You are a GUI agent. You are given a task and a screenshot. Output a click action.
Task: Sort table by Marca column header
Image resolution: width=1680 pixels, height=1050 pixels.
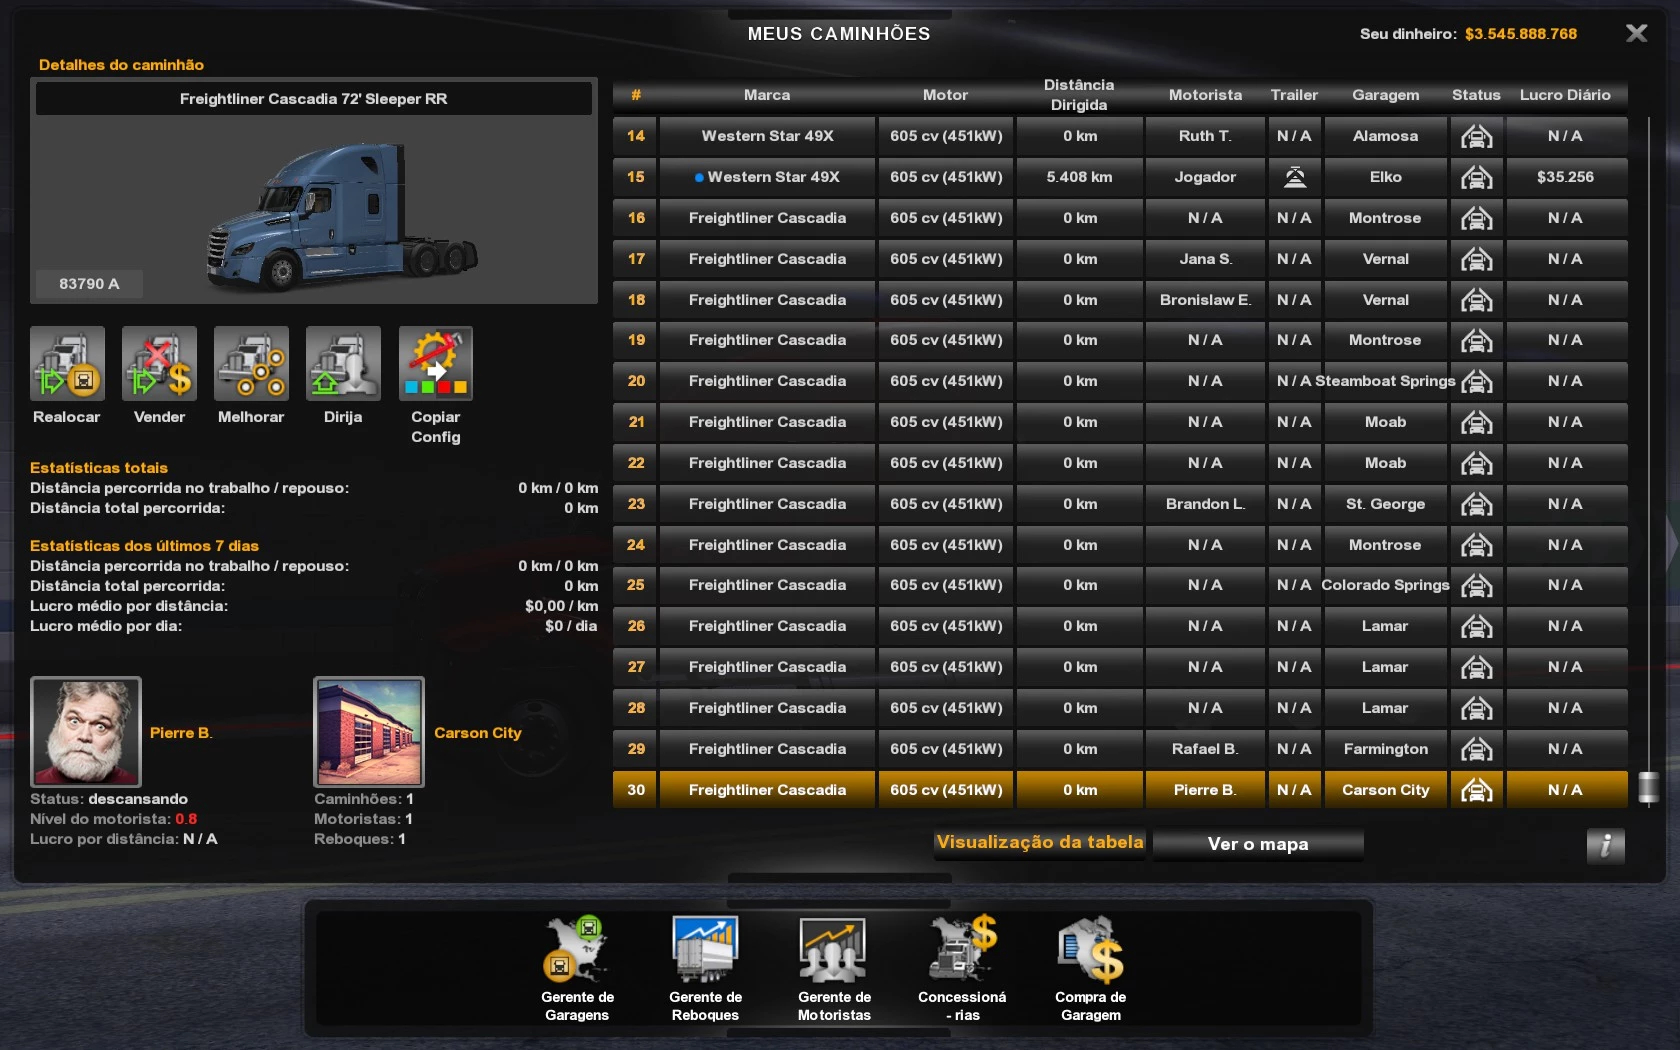click(x=766, y=95)
